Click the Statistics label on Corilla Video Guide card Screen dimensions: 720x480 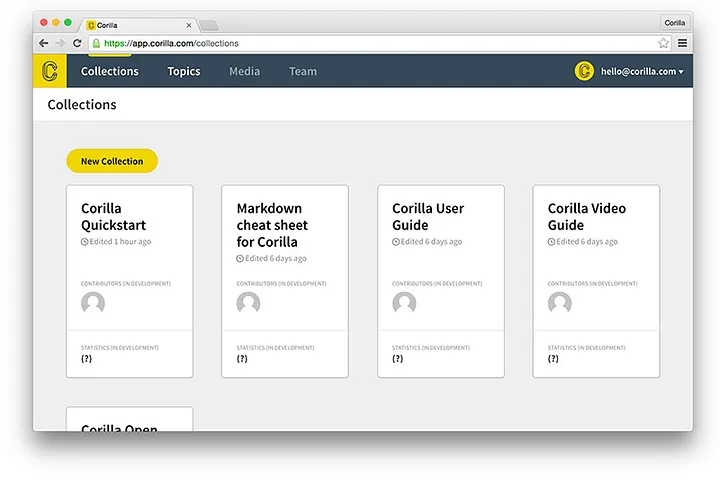(586, 348)
